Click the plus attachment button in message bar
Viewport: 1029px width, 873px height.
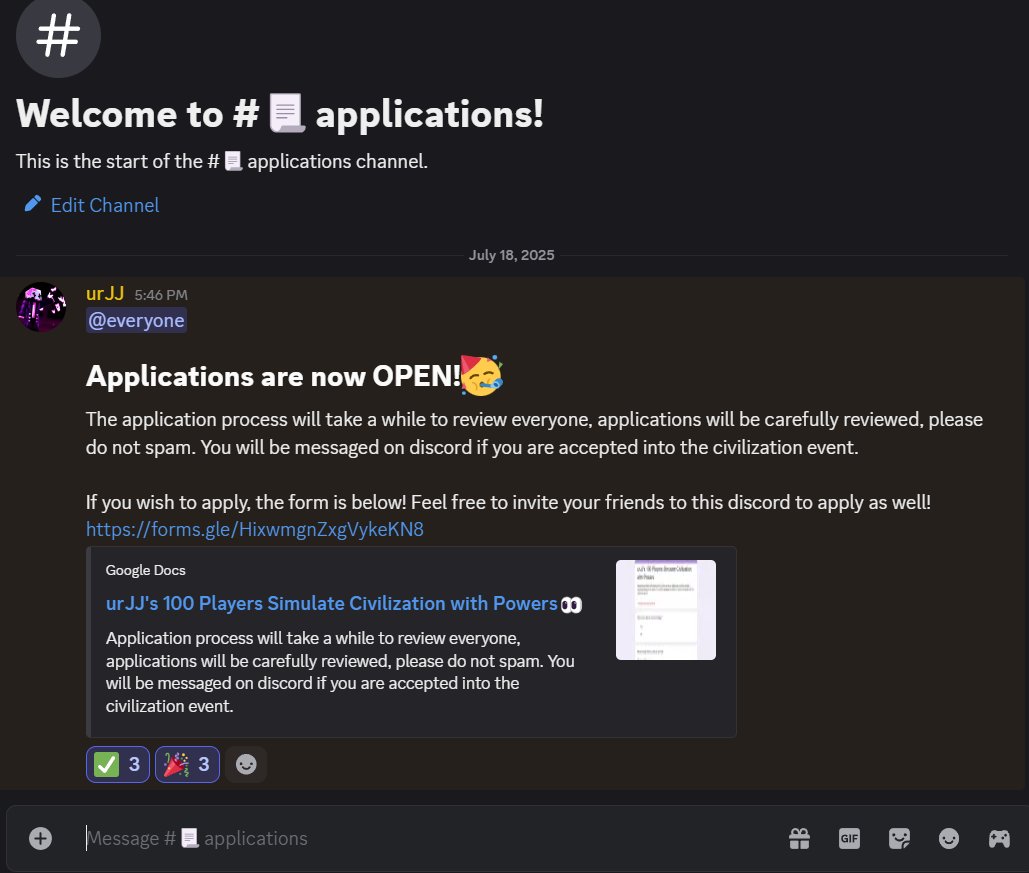(41, 838)
